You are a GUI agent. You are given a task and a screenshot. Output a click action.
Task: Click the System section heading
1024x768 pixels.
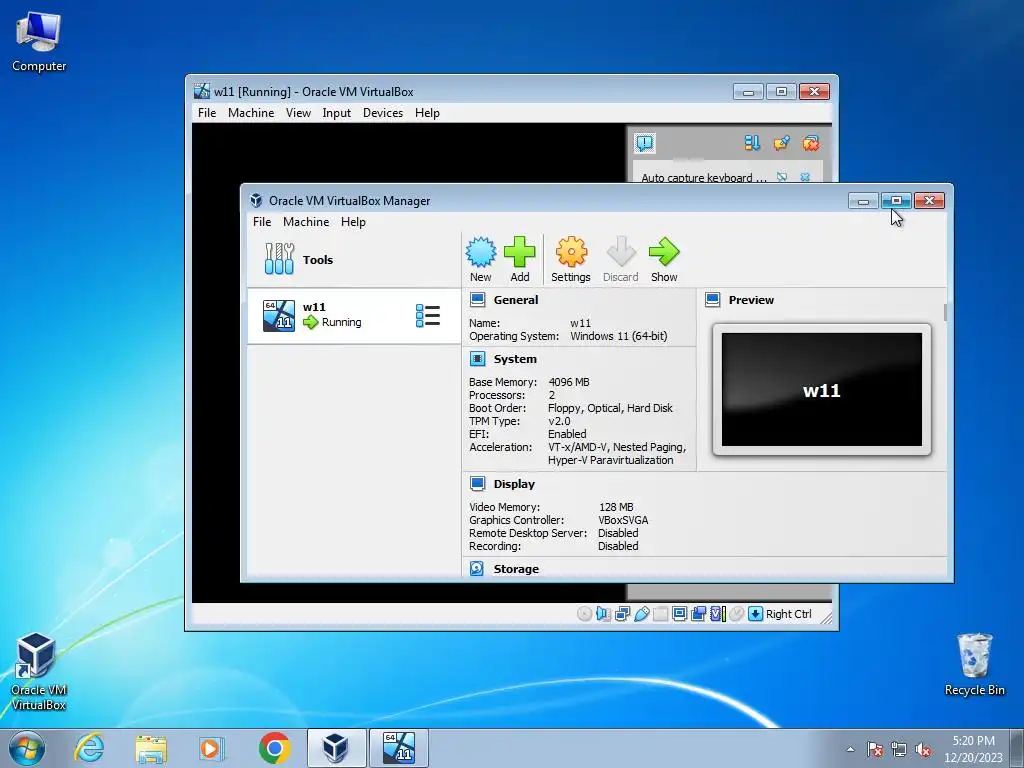(x=515, y=359)
